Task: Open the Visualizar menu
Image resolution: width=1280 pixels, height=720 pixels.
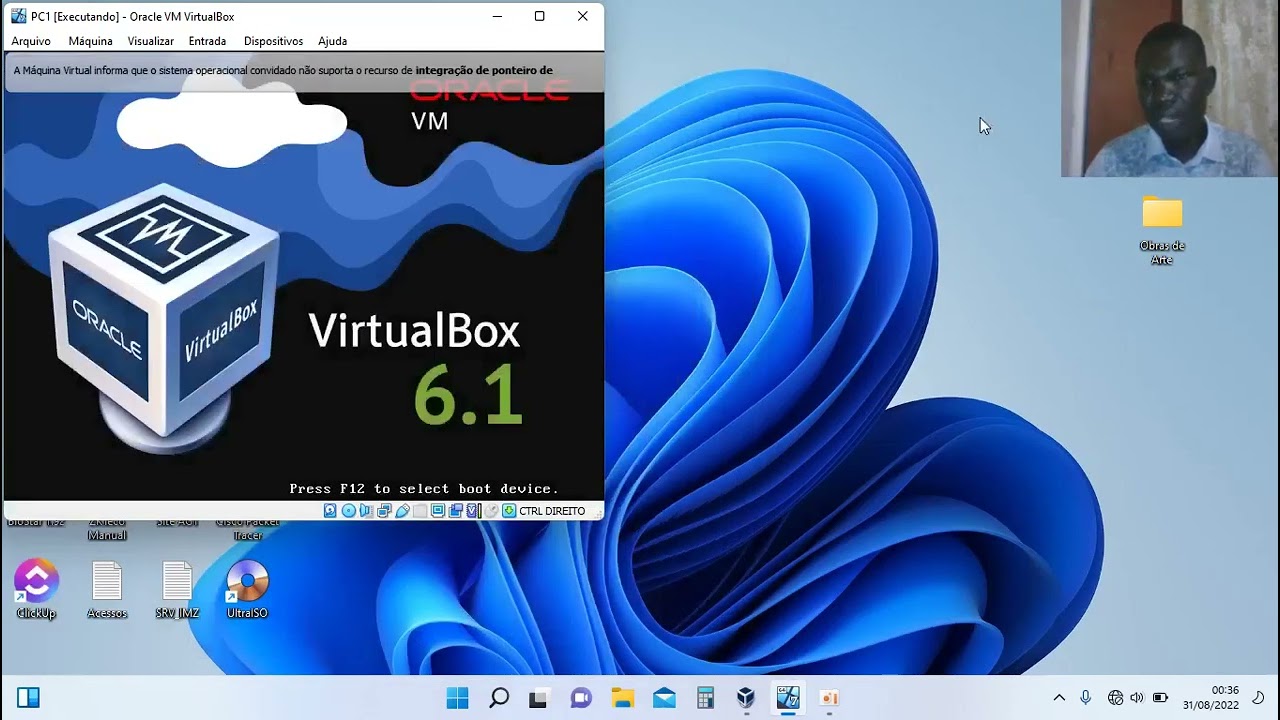Action: (151, 41)
